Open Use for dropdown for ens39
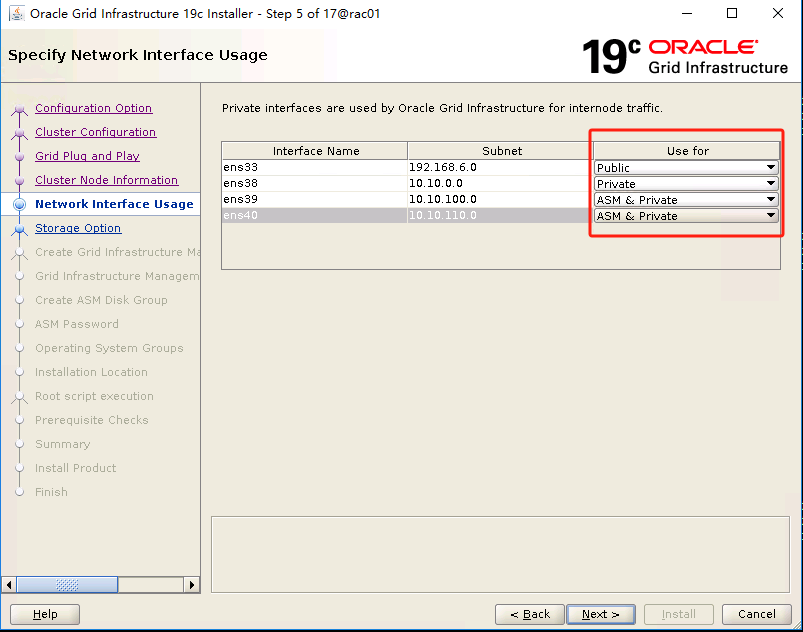Screen dimensions: 803x632 [686, 199]
